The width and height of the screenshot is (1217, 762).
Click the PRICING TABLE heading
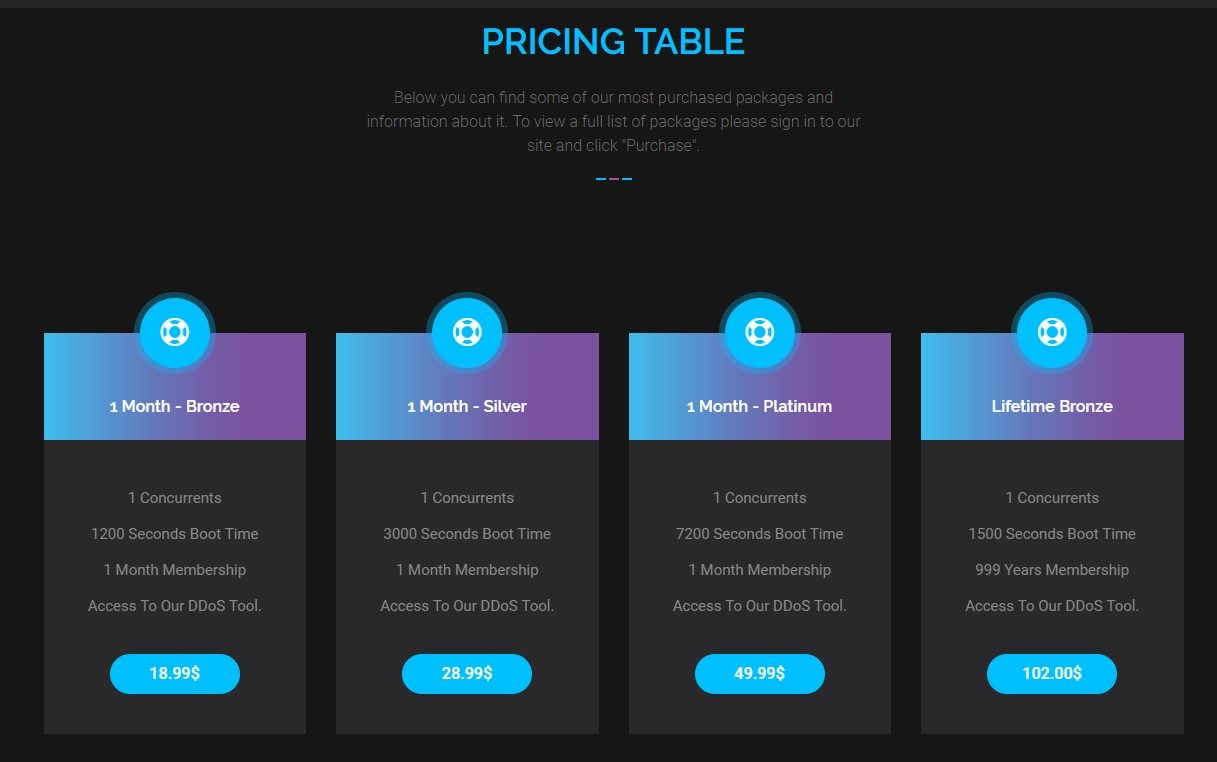point(613,42)
